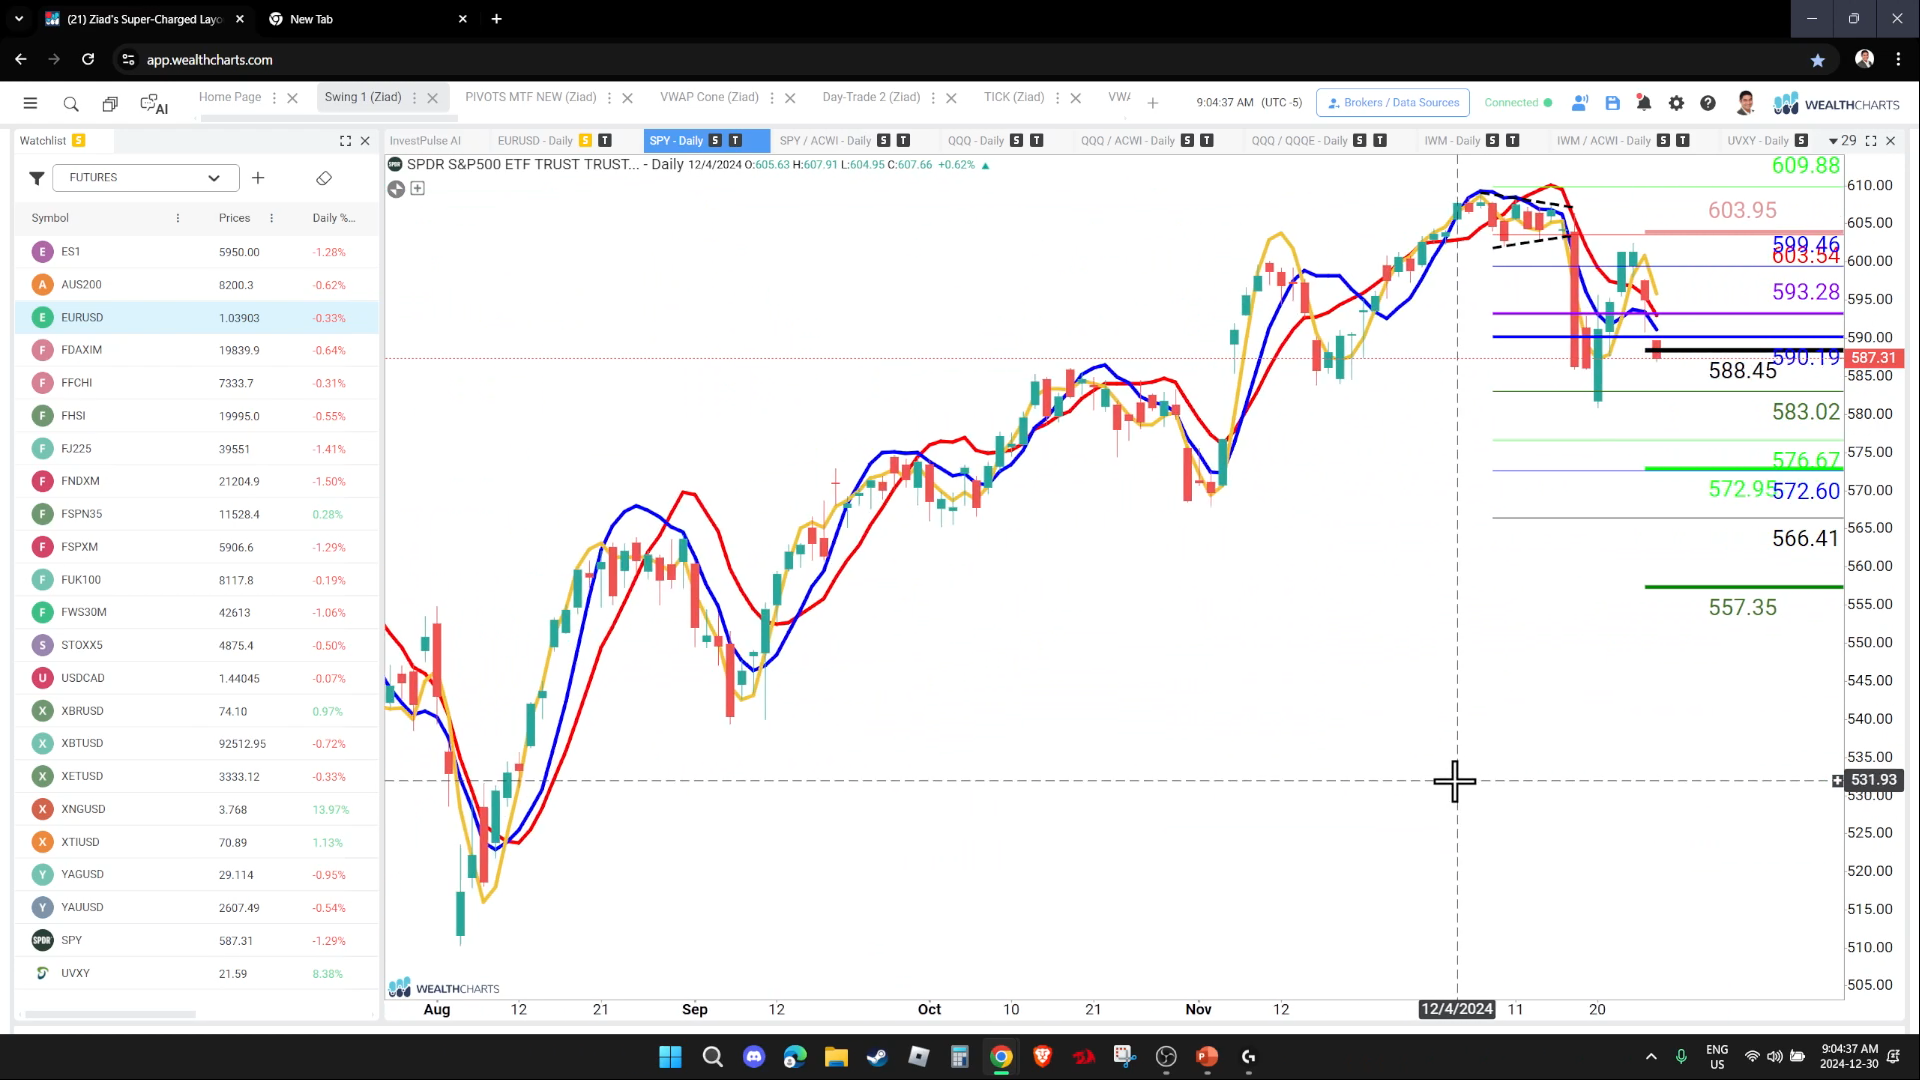Viewport: 1920px width, 1080px height.
Task: Click the watchlist filter funnel icon
Action: coord(36,178)
